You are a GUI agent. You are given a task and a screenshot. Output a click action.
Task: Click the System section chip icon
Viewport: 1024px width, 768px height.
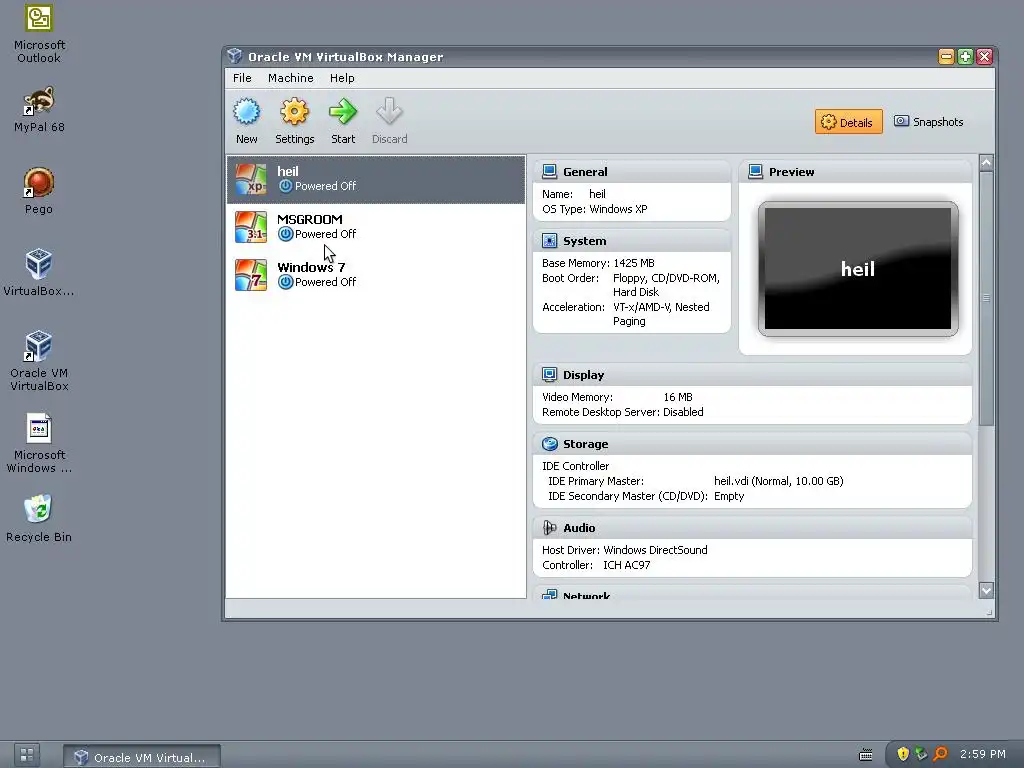point(549,241)
